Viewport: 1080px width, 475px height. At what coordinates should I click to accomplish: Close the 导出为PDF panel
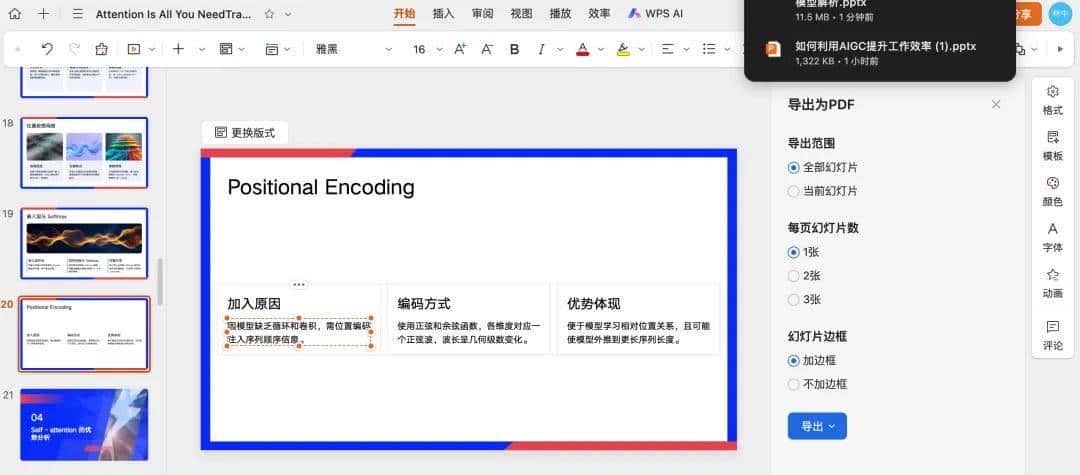coord(995,105)
